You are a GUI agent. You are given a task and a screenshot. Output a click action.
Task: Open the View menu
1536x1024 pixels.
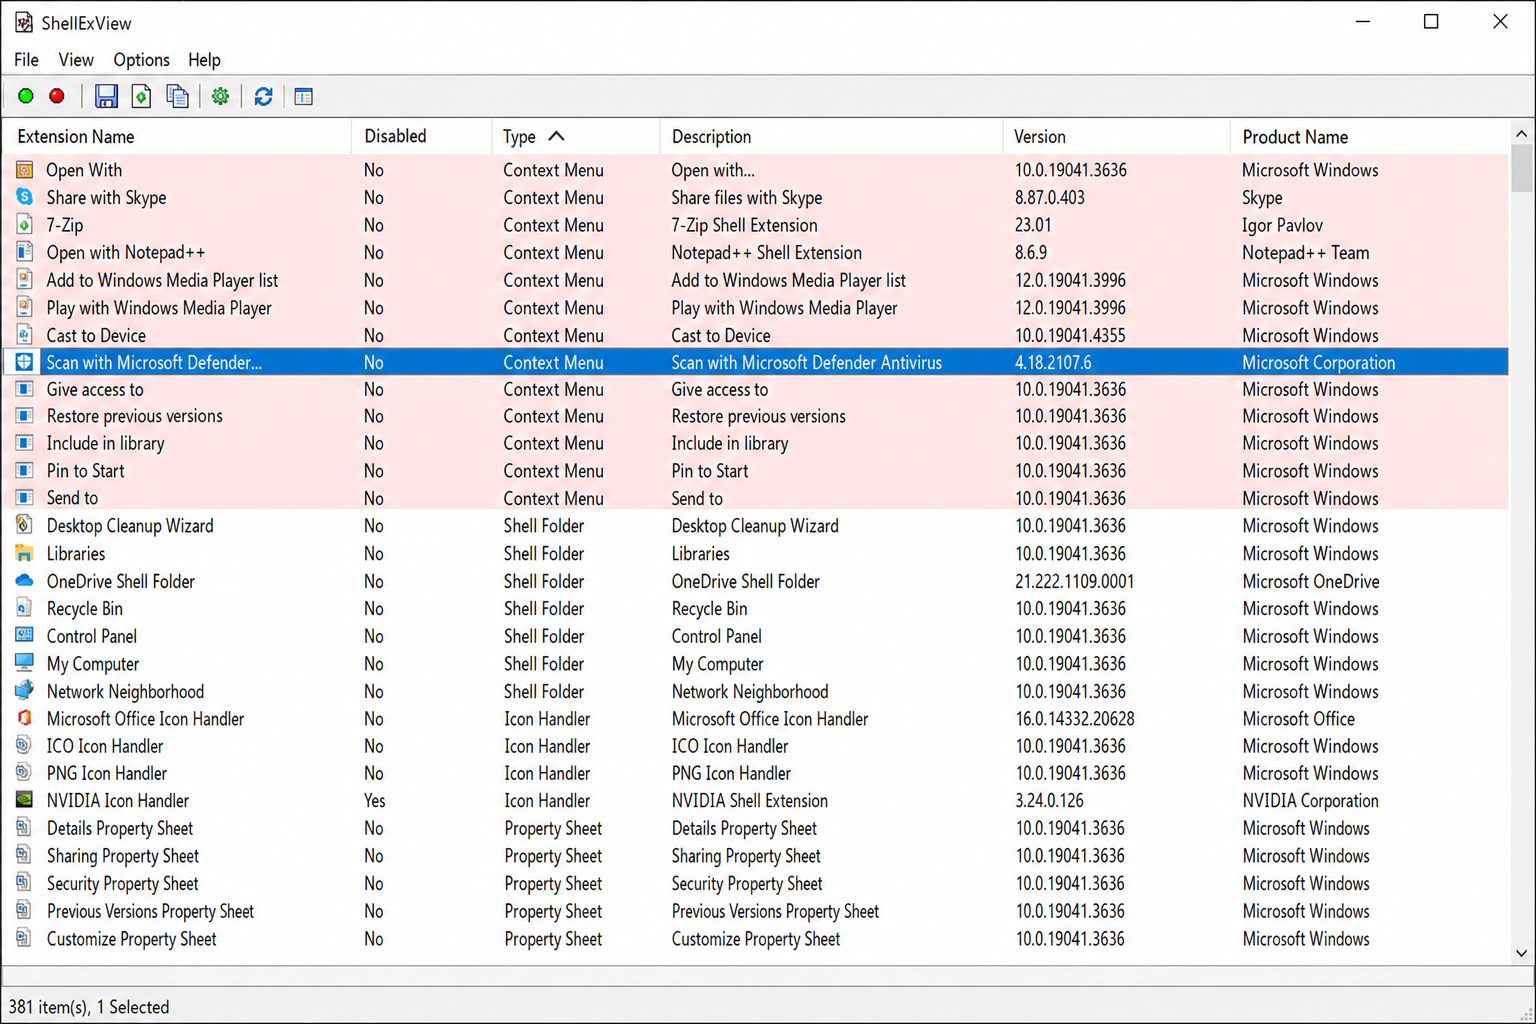click(76, 60)
